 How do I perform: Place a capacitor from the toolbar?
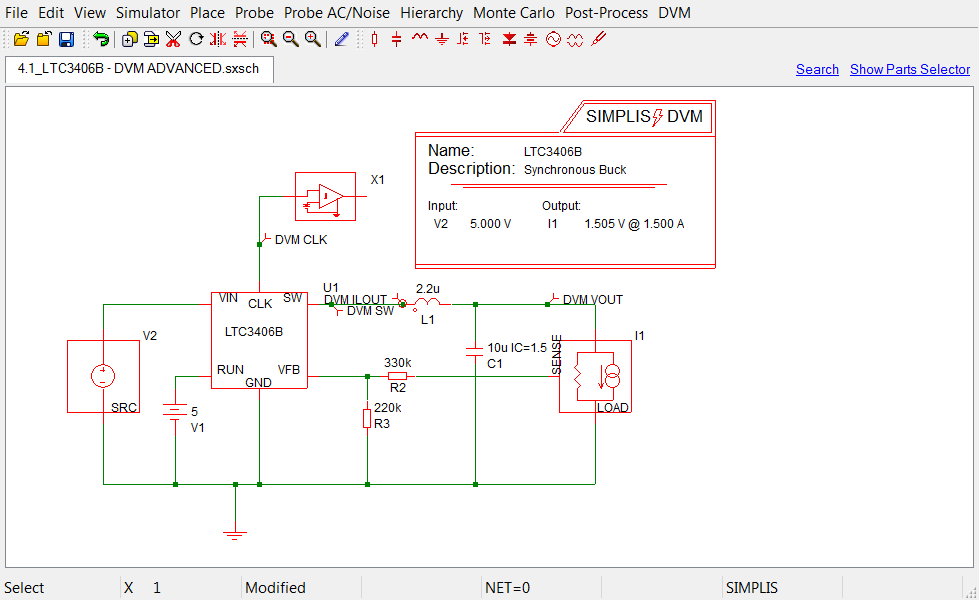[397, 39]
